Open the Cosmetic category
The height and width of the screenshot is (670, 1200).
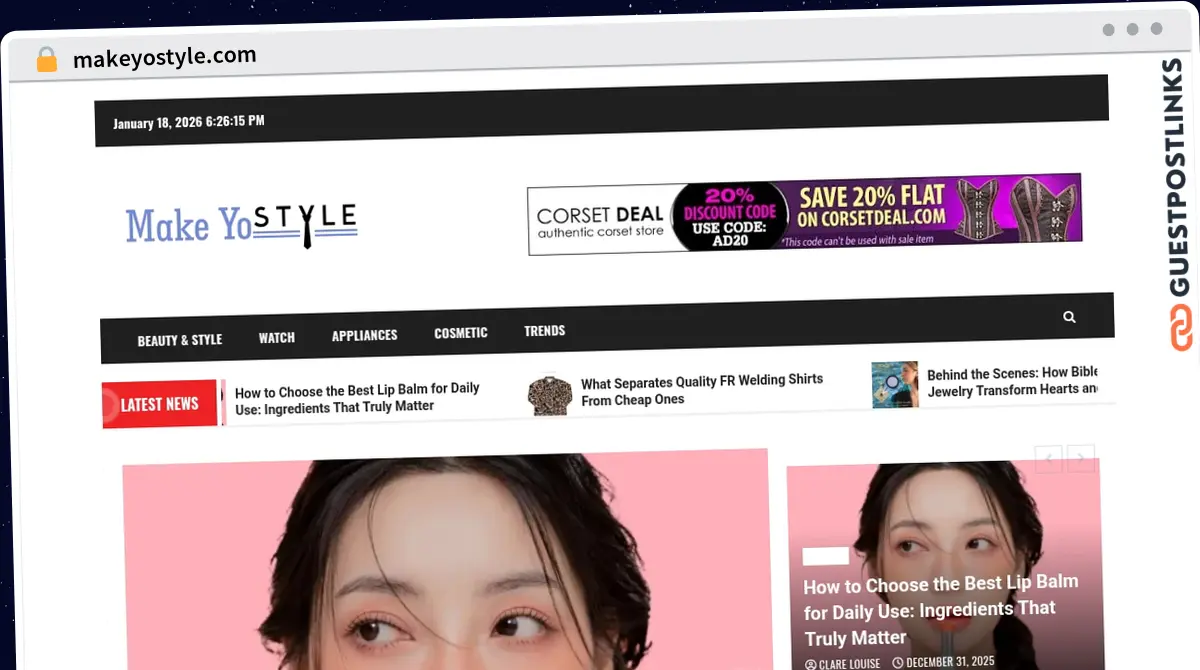point(461,333)
